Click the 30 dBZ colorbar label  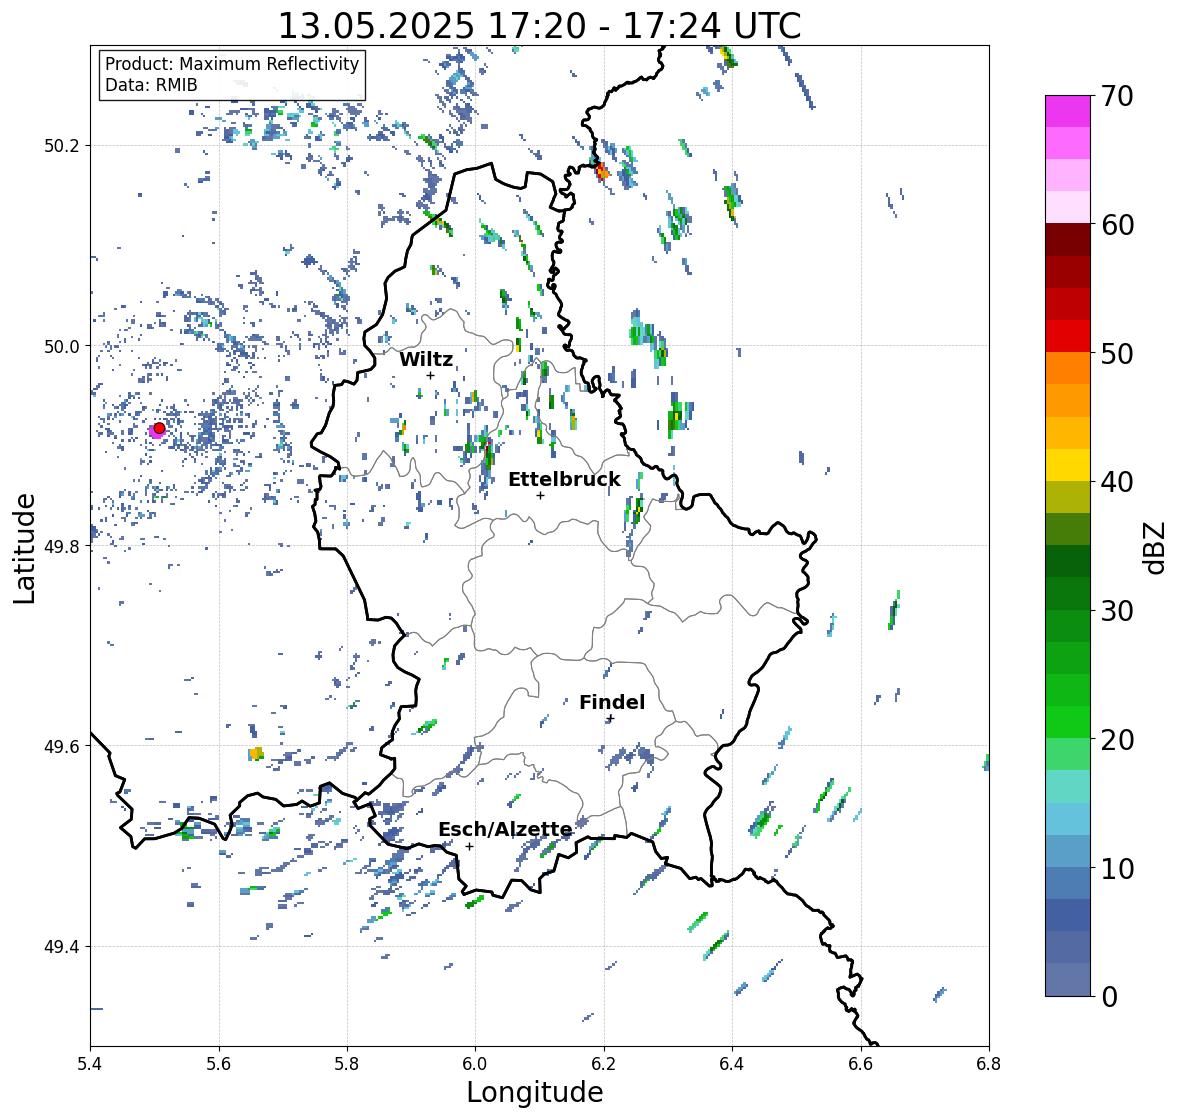[x=1117, y=610]
